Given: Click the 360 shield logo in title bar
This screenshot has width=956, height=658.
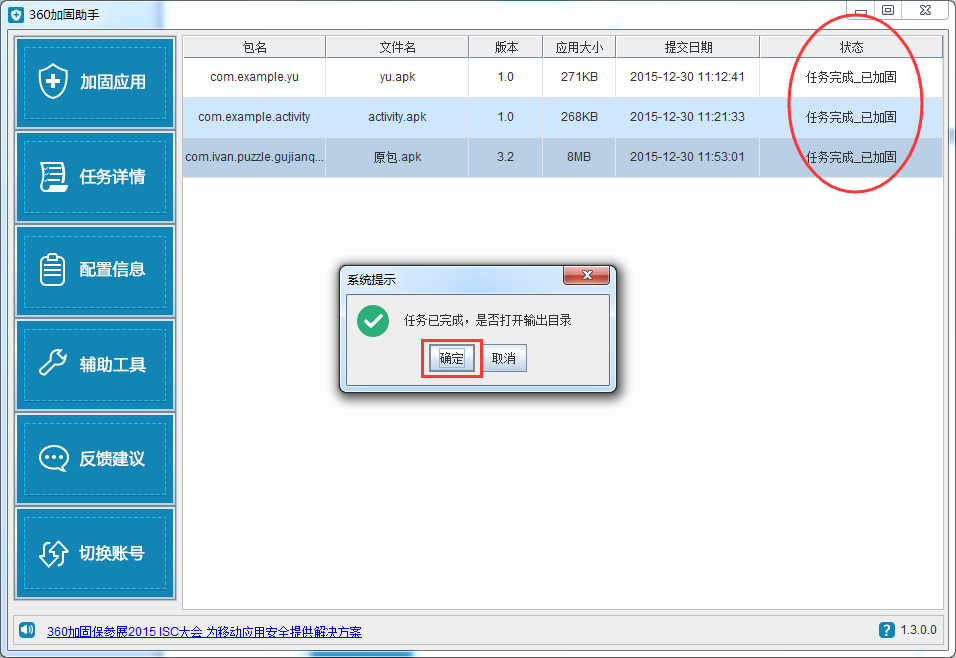Looking at the screenshot, I should 16,15.
